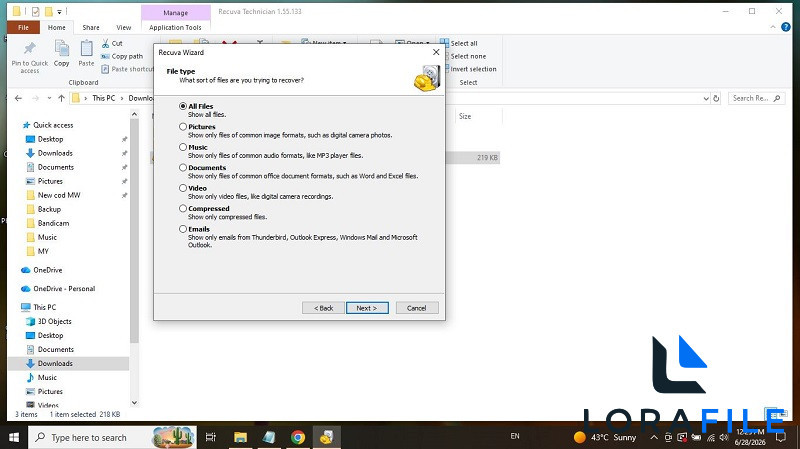Collapse the ribbon with the chevron
The width and height of the screenshot is (800, 449).
pos(772,27)
